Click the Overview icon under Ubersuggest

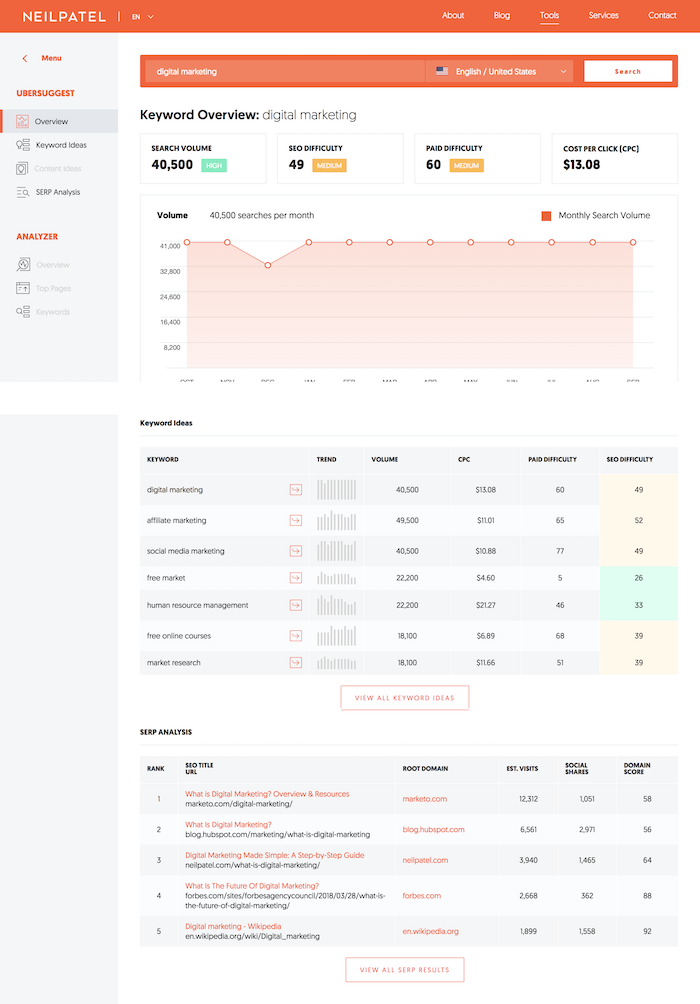click(x=22, y=121)
